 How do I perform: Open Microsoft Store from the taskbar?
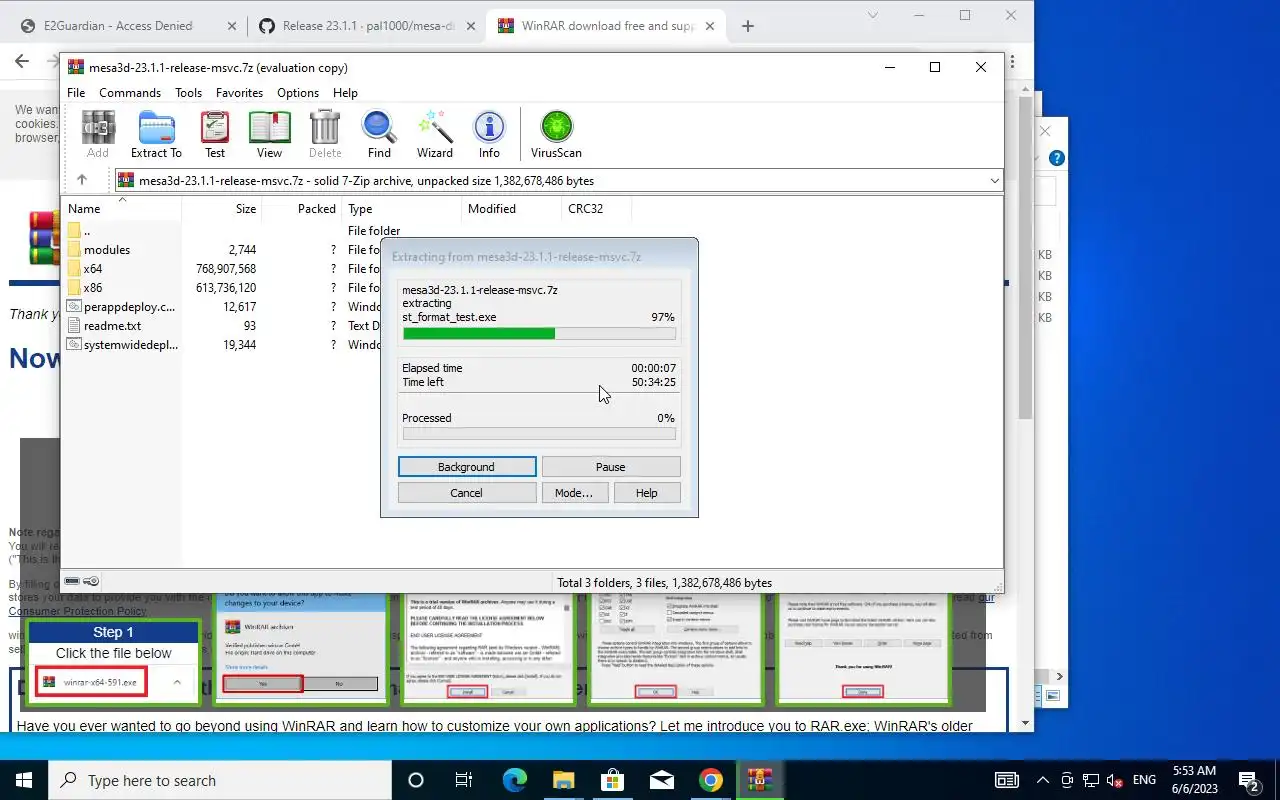coord(612,780)
